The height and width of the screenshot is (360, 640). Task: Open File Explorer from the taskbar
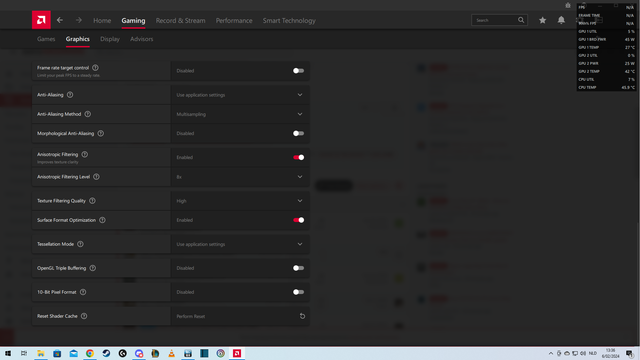pyautogui.click(x=41, y=353)
